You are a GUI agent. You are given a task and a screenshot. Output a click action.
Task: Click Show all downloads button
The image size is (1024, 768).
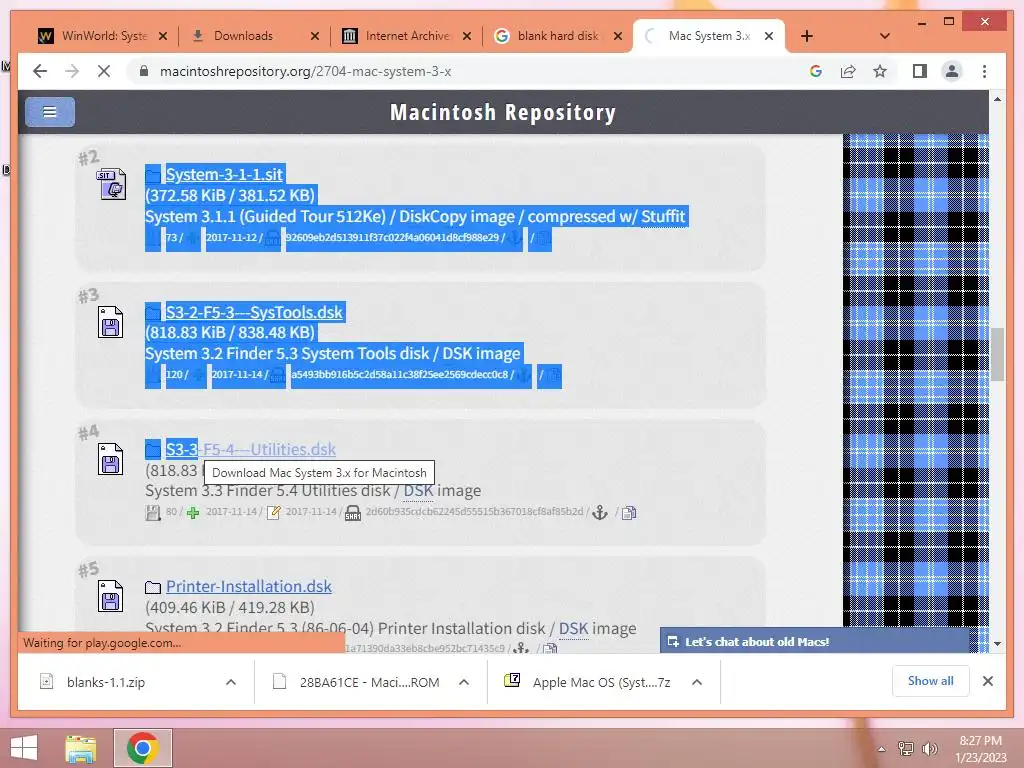click(931, 681)
